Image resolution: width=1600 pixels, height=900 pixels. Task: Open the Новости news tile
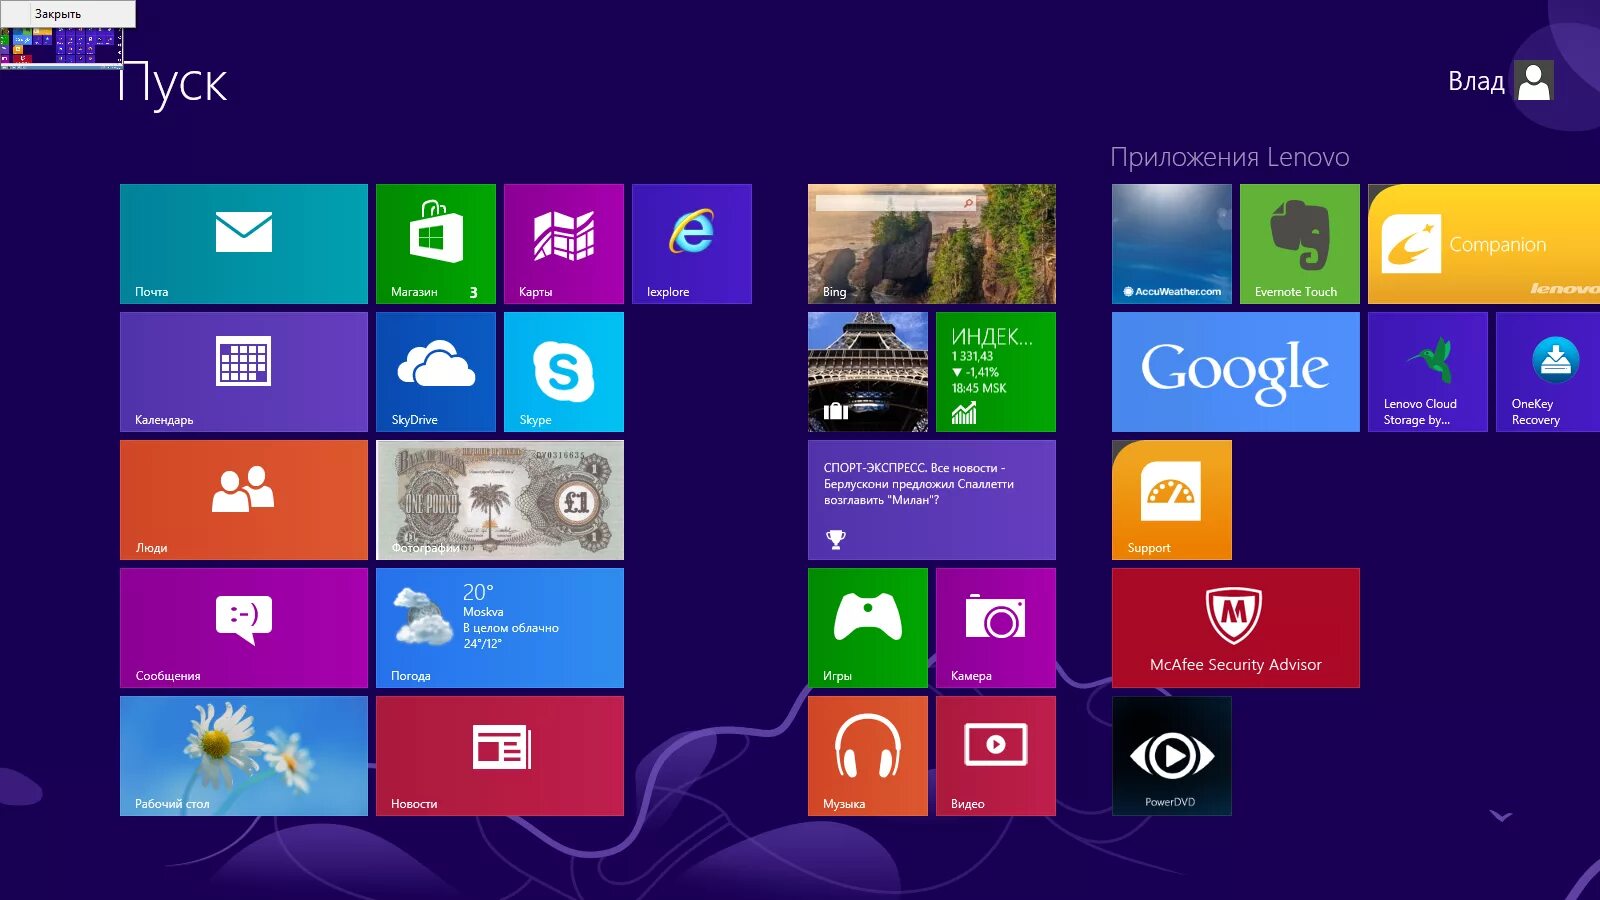click(500, 756)
